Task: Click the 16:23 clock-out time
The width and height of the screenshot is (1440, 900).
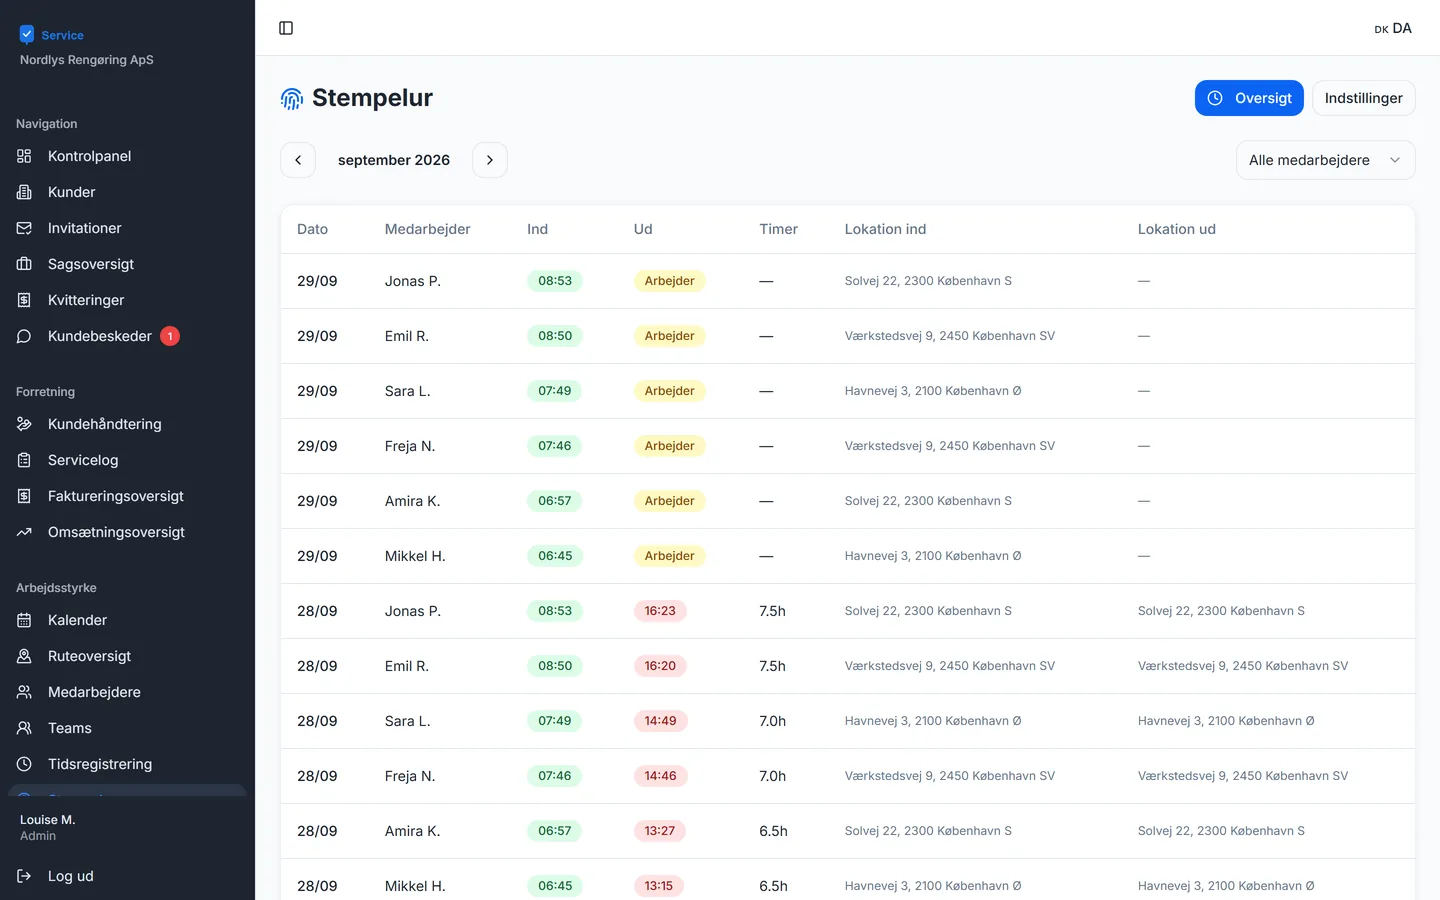Action: (660, 611)
